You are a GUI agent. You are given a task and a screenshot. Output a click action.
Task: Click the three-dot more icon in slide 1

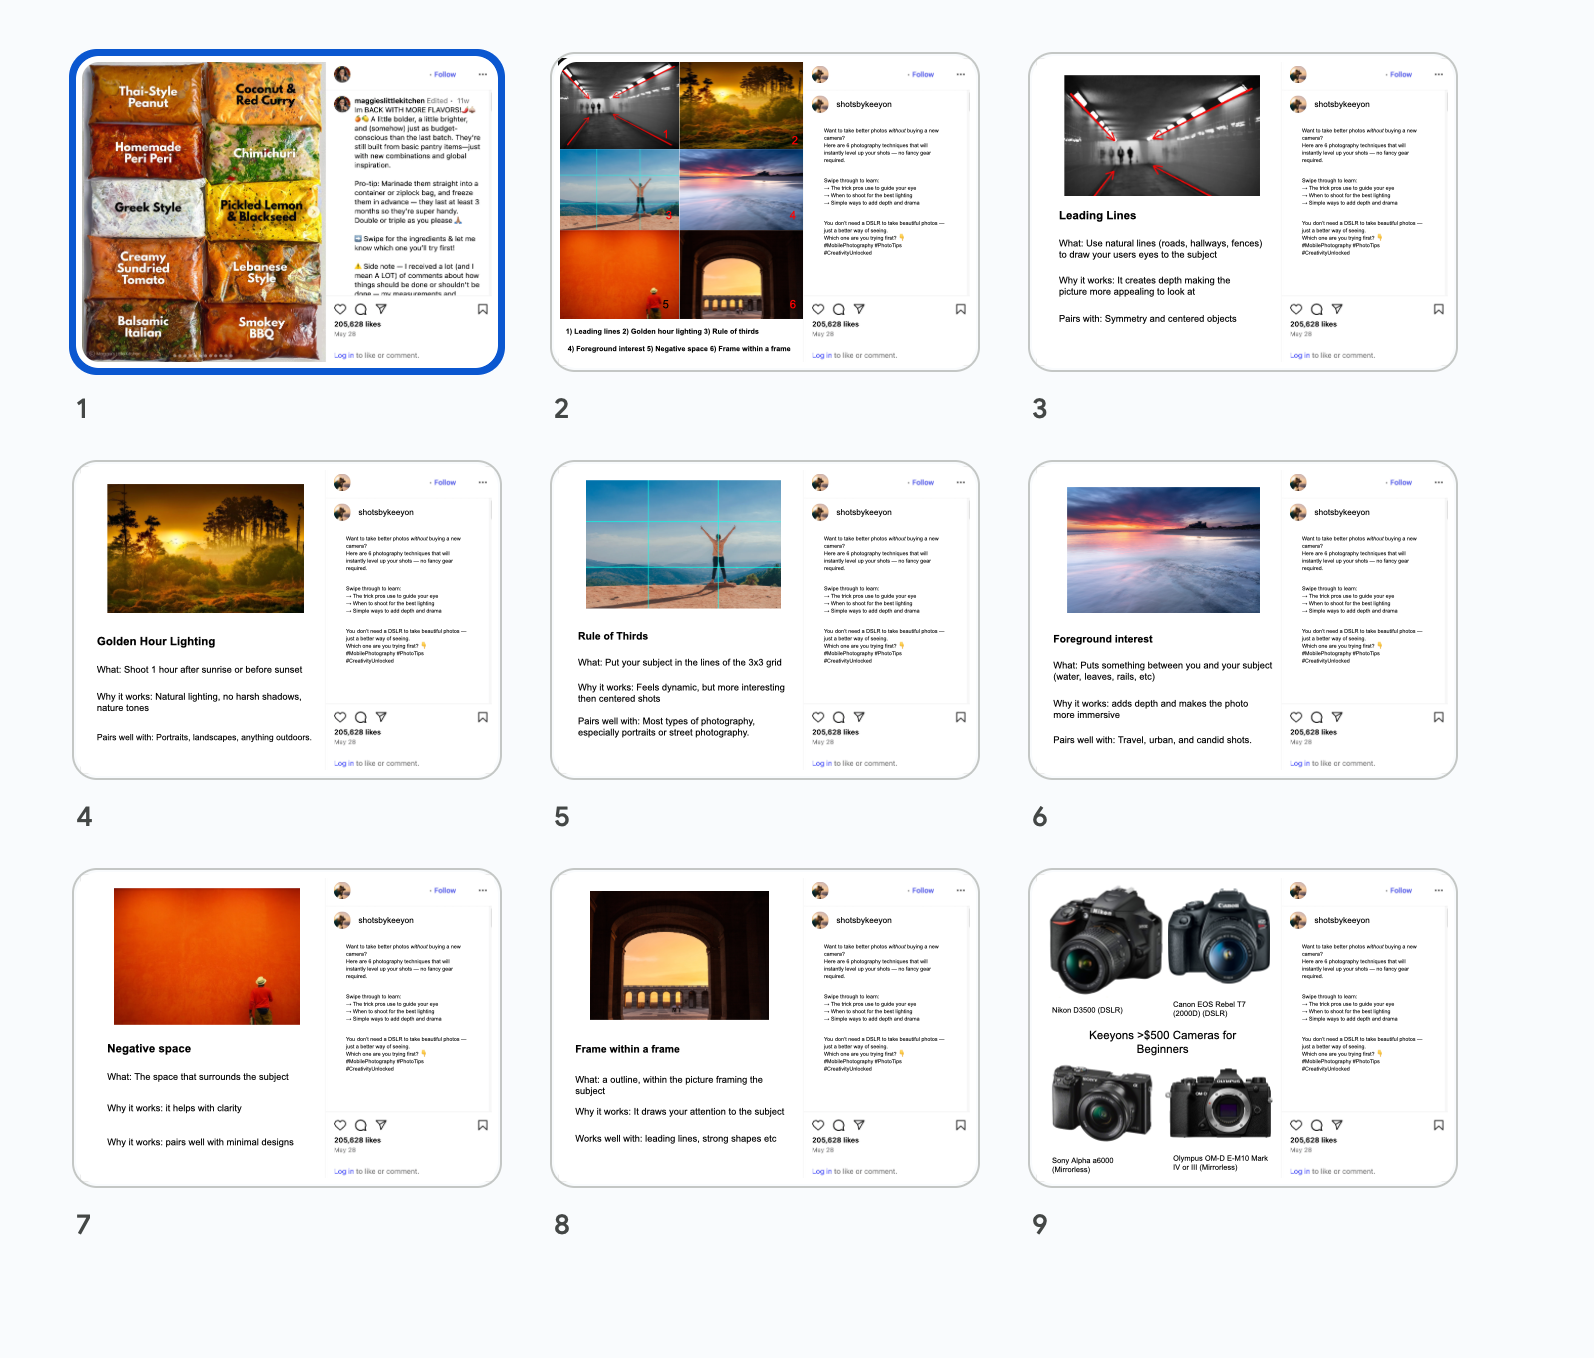point(483,75)
